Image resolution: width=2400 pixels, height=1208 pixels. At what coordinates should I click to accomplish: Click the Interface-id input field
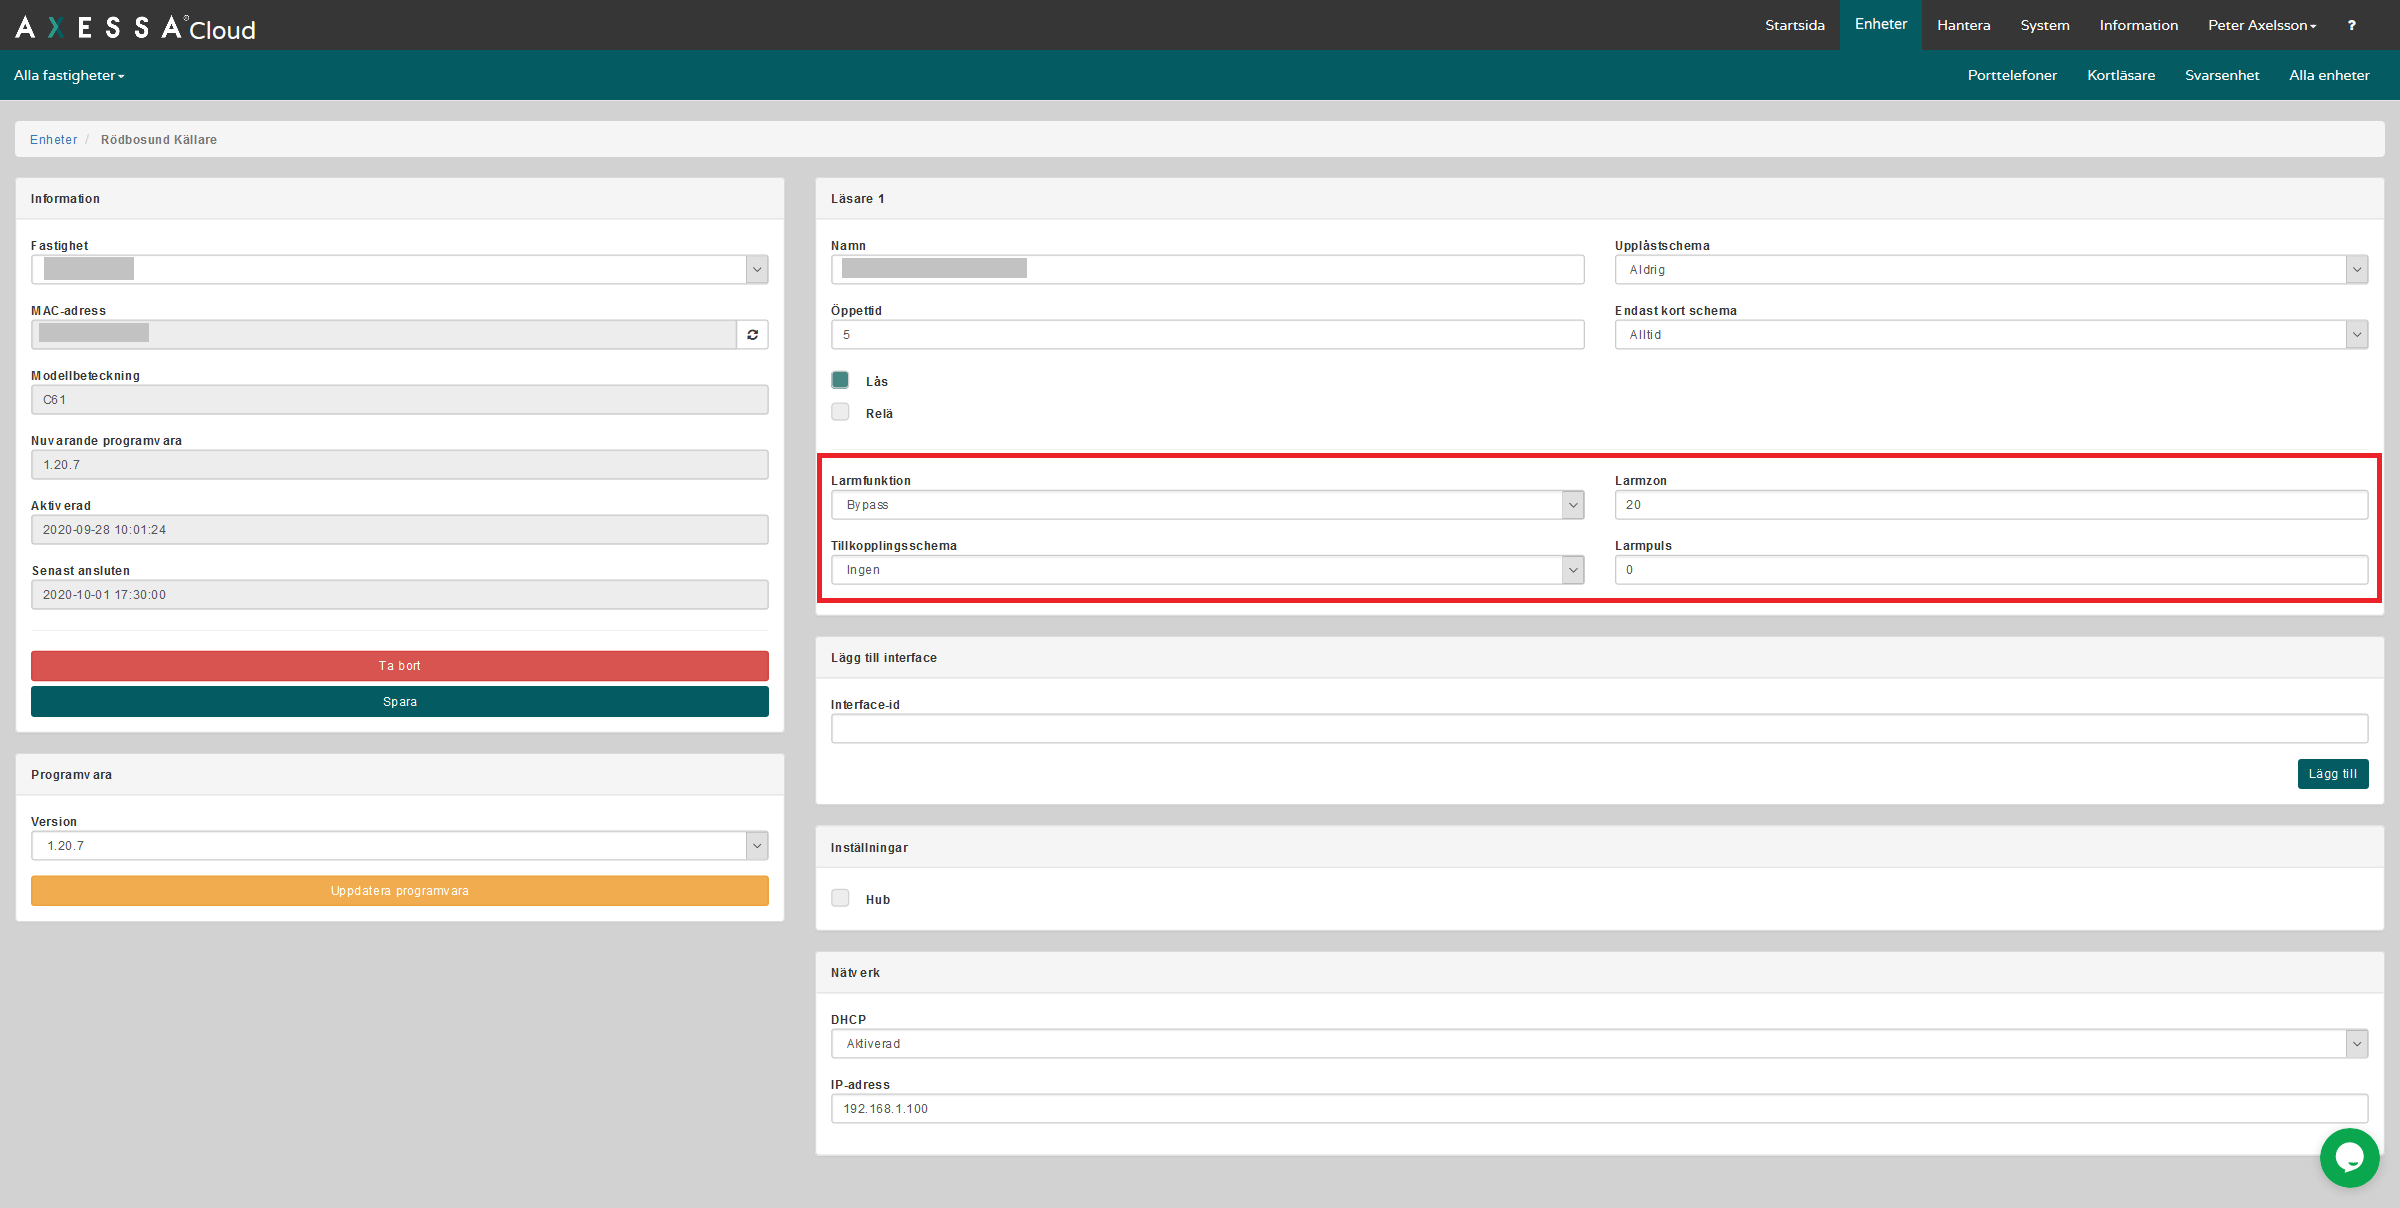[x=1598, y=729]
